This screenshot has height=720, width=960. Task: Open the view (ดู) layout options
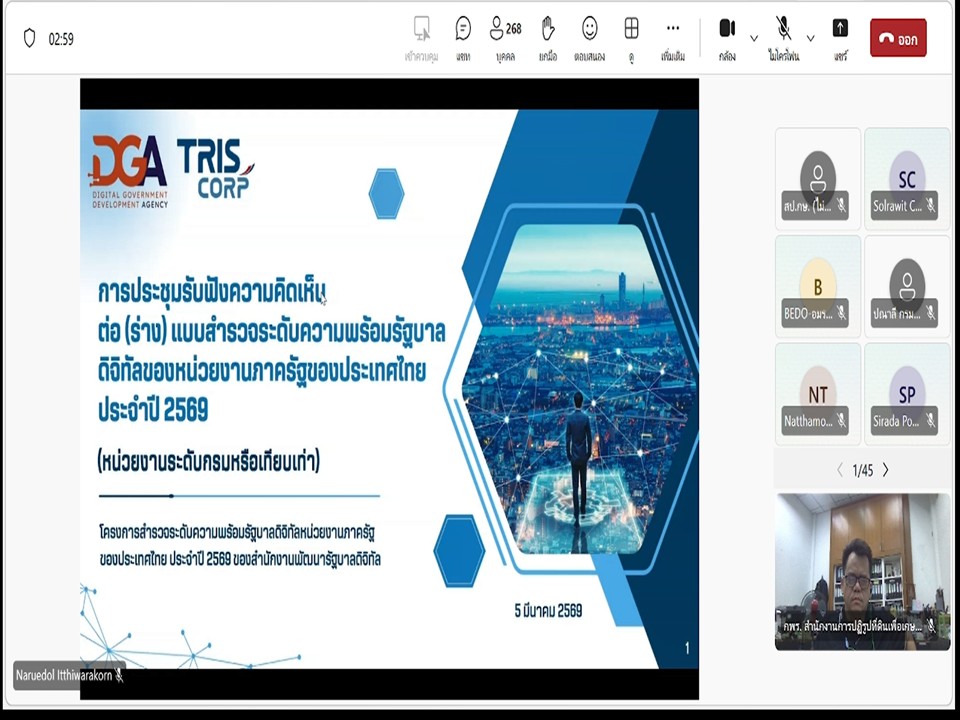point(631,28)
